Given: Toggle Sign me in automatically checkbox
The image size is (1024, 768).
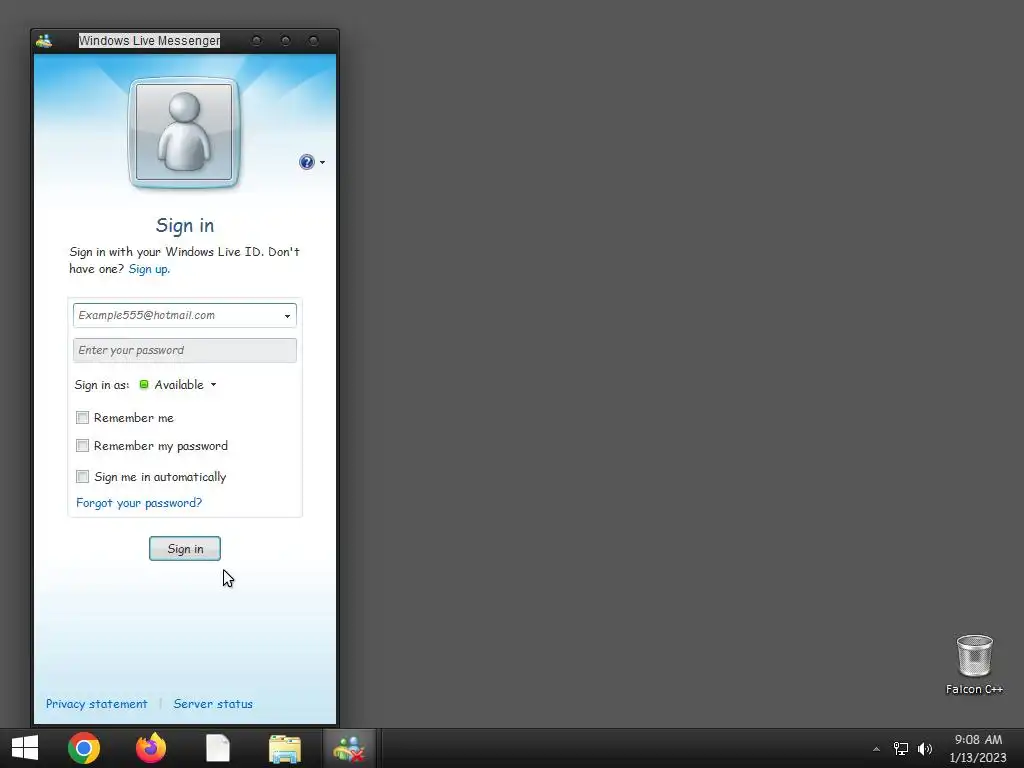Looking at the screenshot, I should point(82,476).
